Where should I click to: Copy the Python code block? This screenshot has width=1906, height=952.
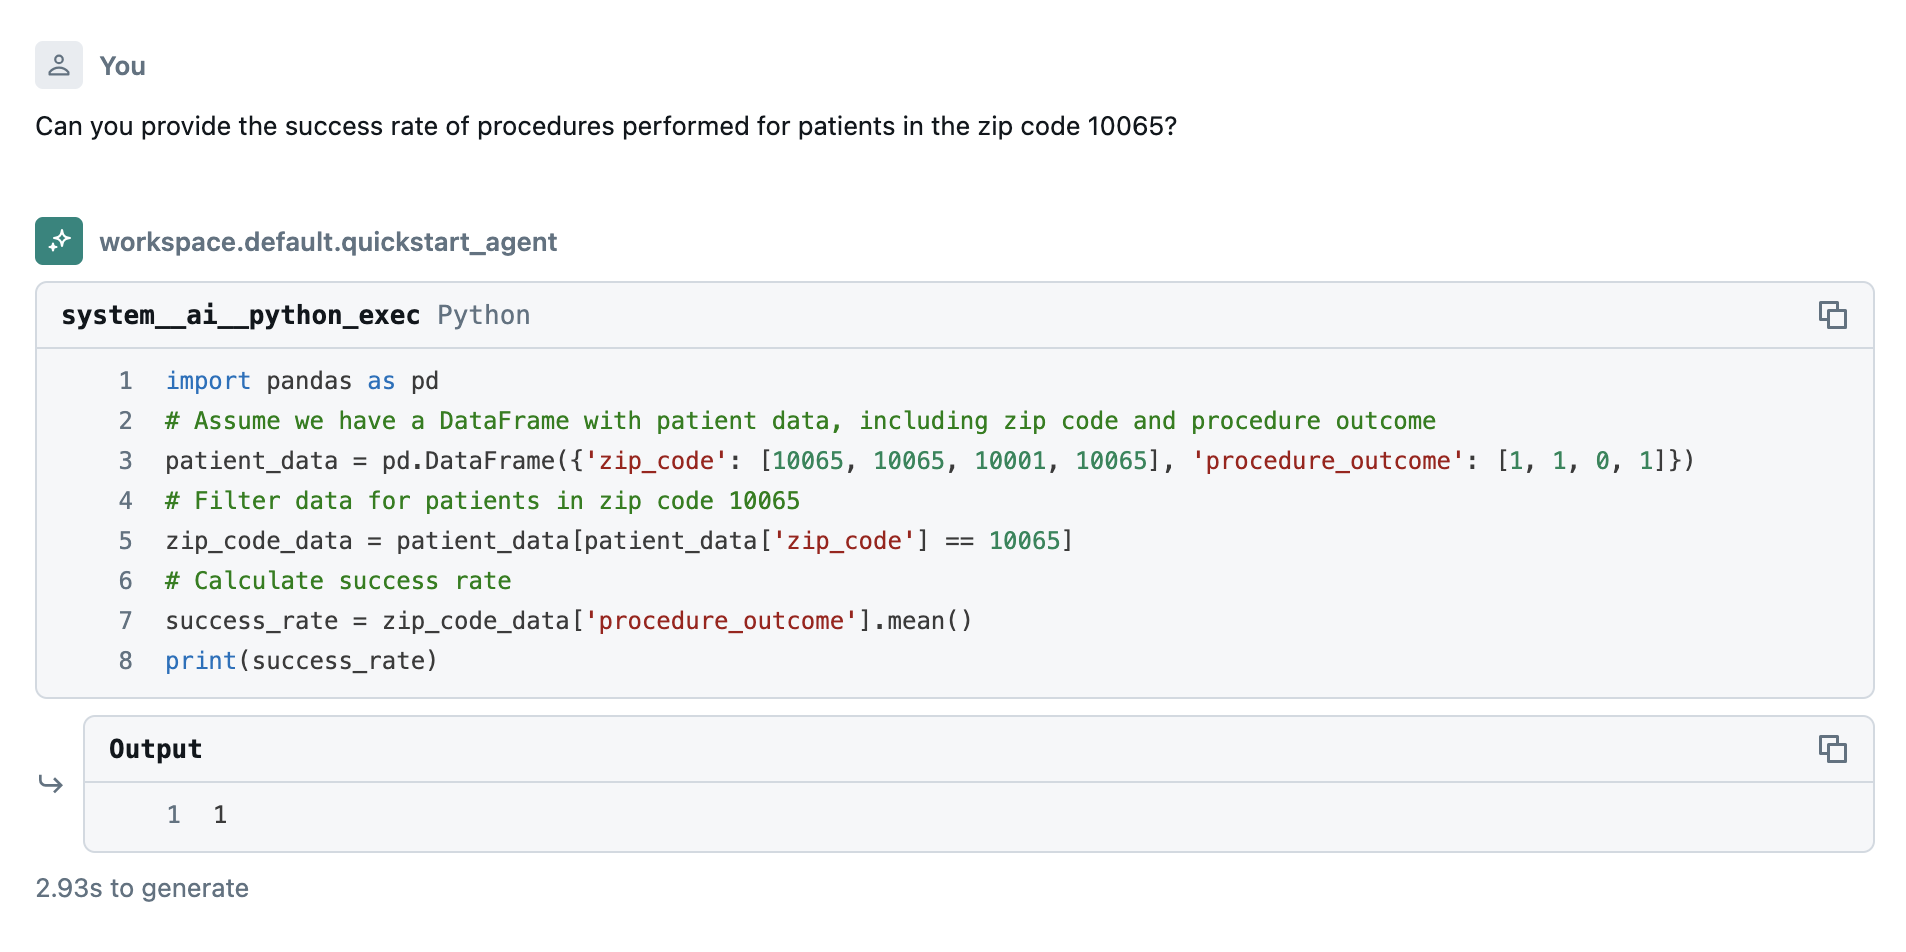pos(1832,315)
